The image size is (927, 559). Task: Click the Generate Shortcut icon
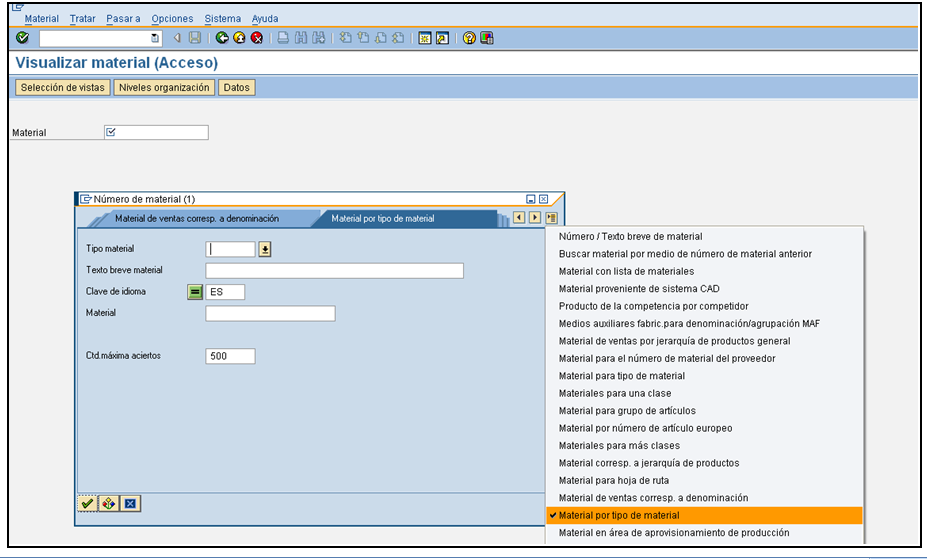442,38
